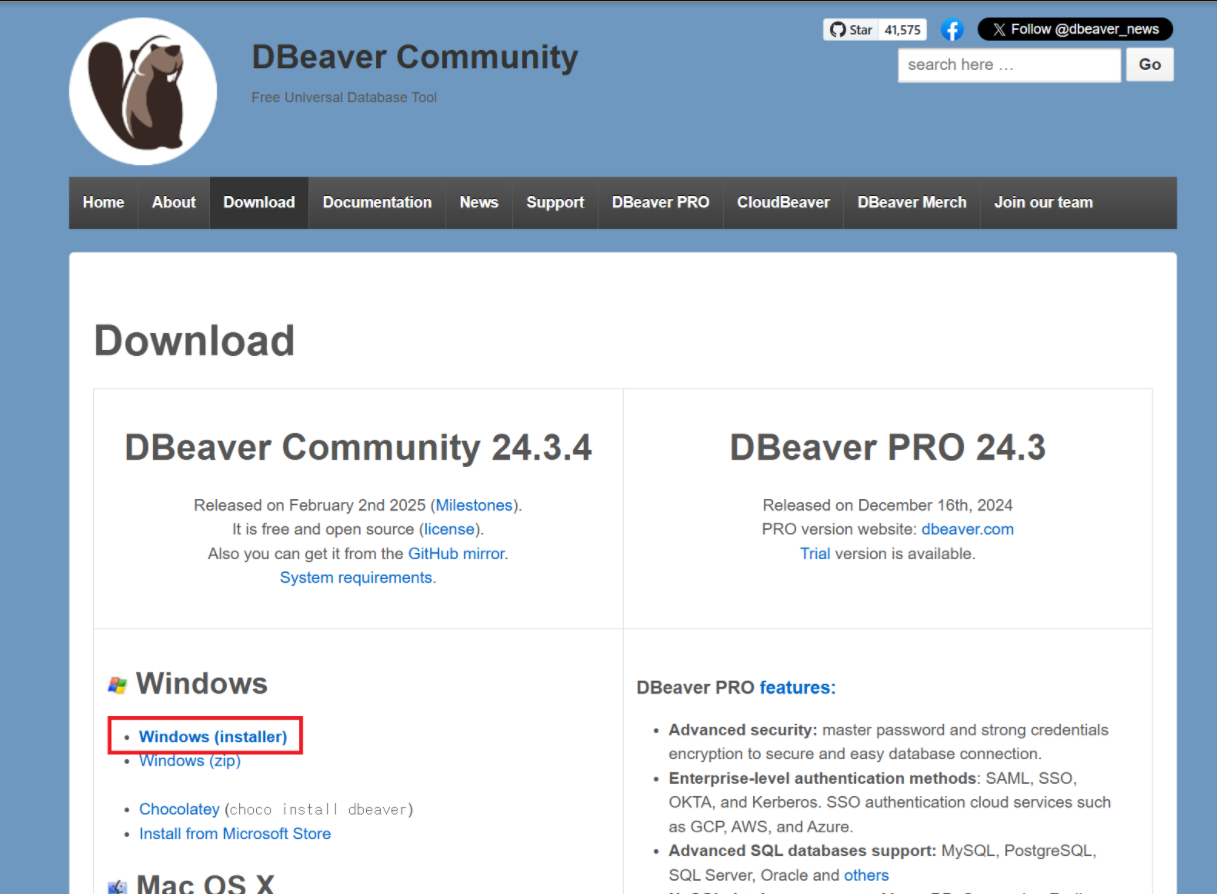1217x894 pixels.
Task: Submit search with the Go button
Action: (x=1150, y=65)
